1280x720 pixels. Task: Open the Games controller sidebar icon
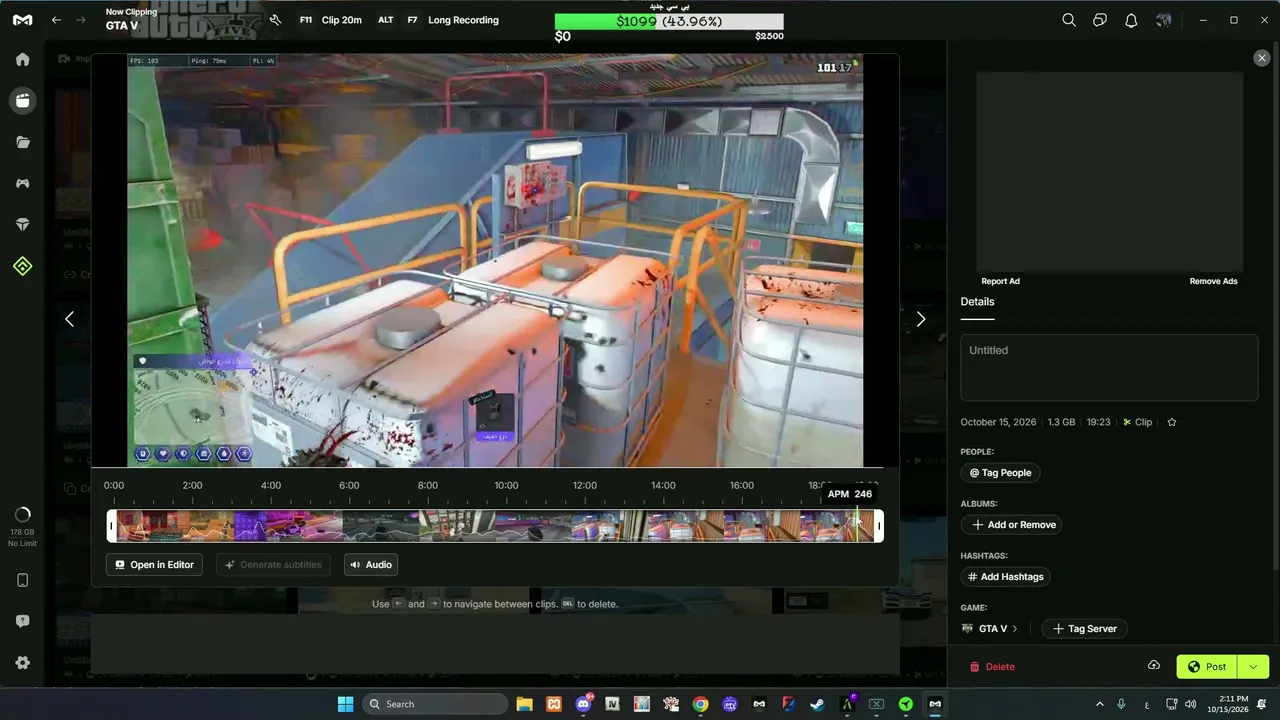pos(22,183)
